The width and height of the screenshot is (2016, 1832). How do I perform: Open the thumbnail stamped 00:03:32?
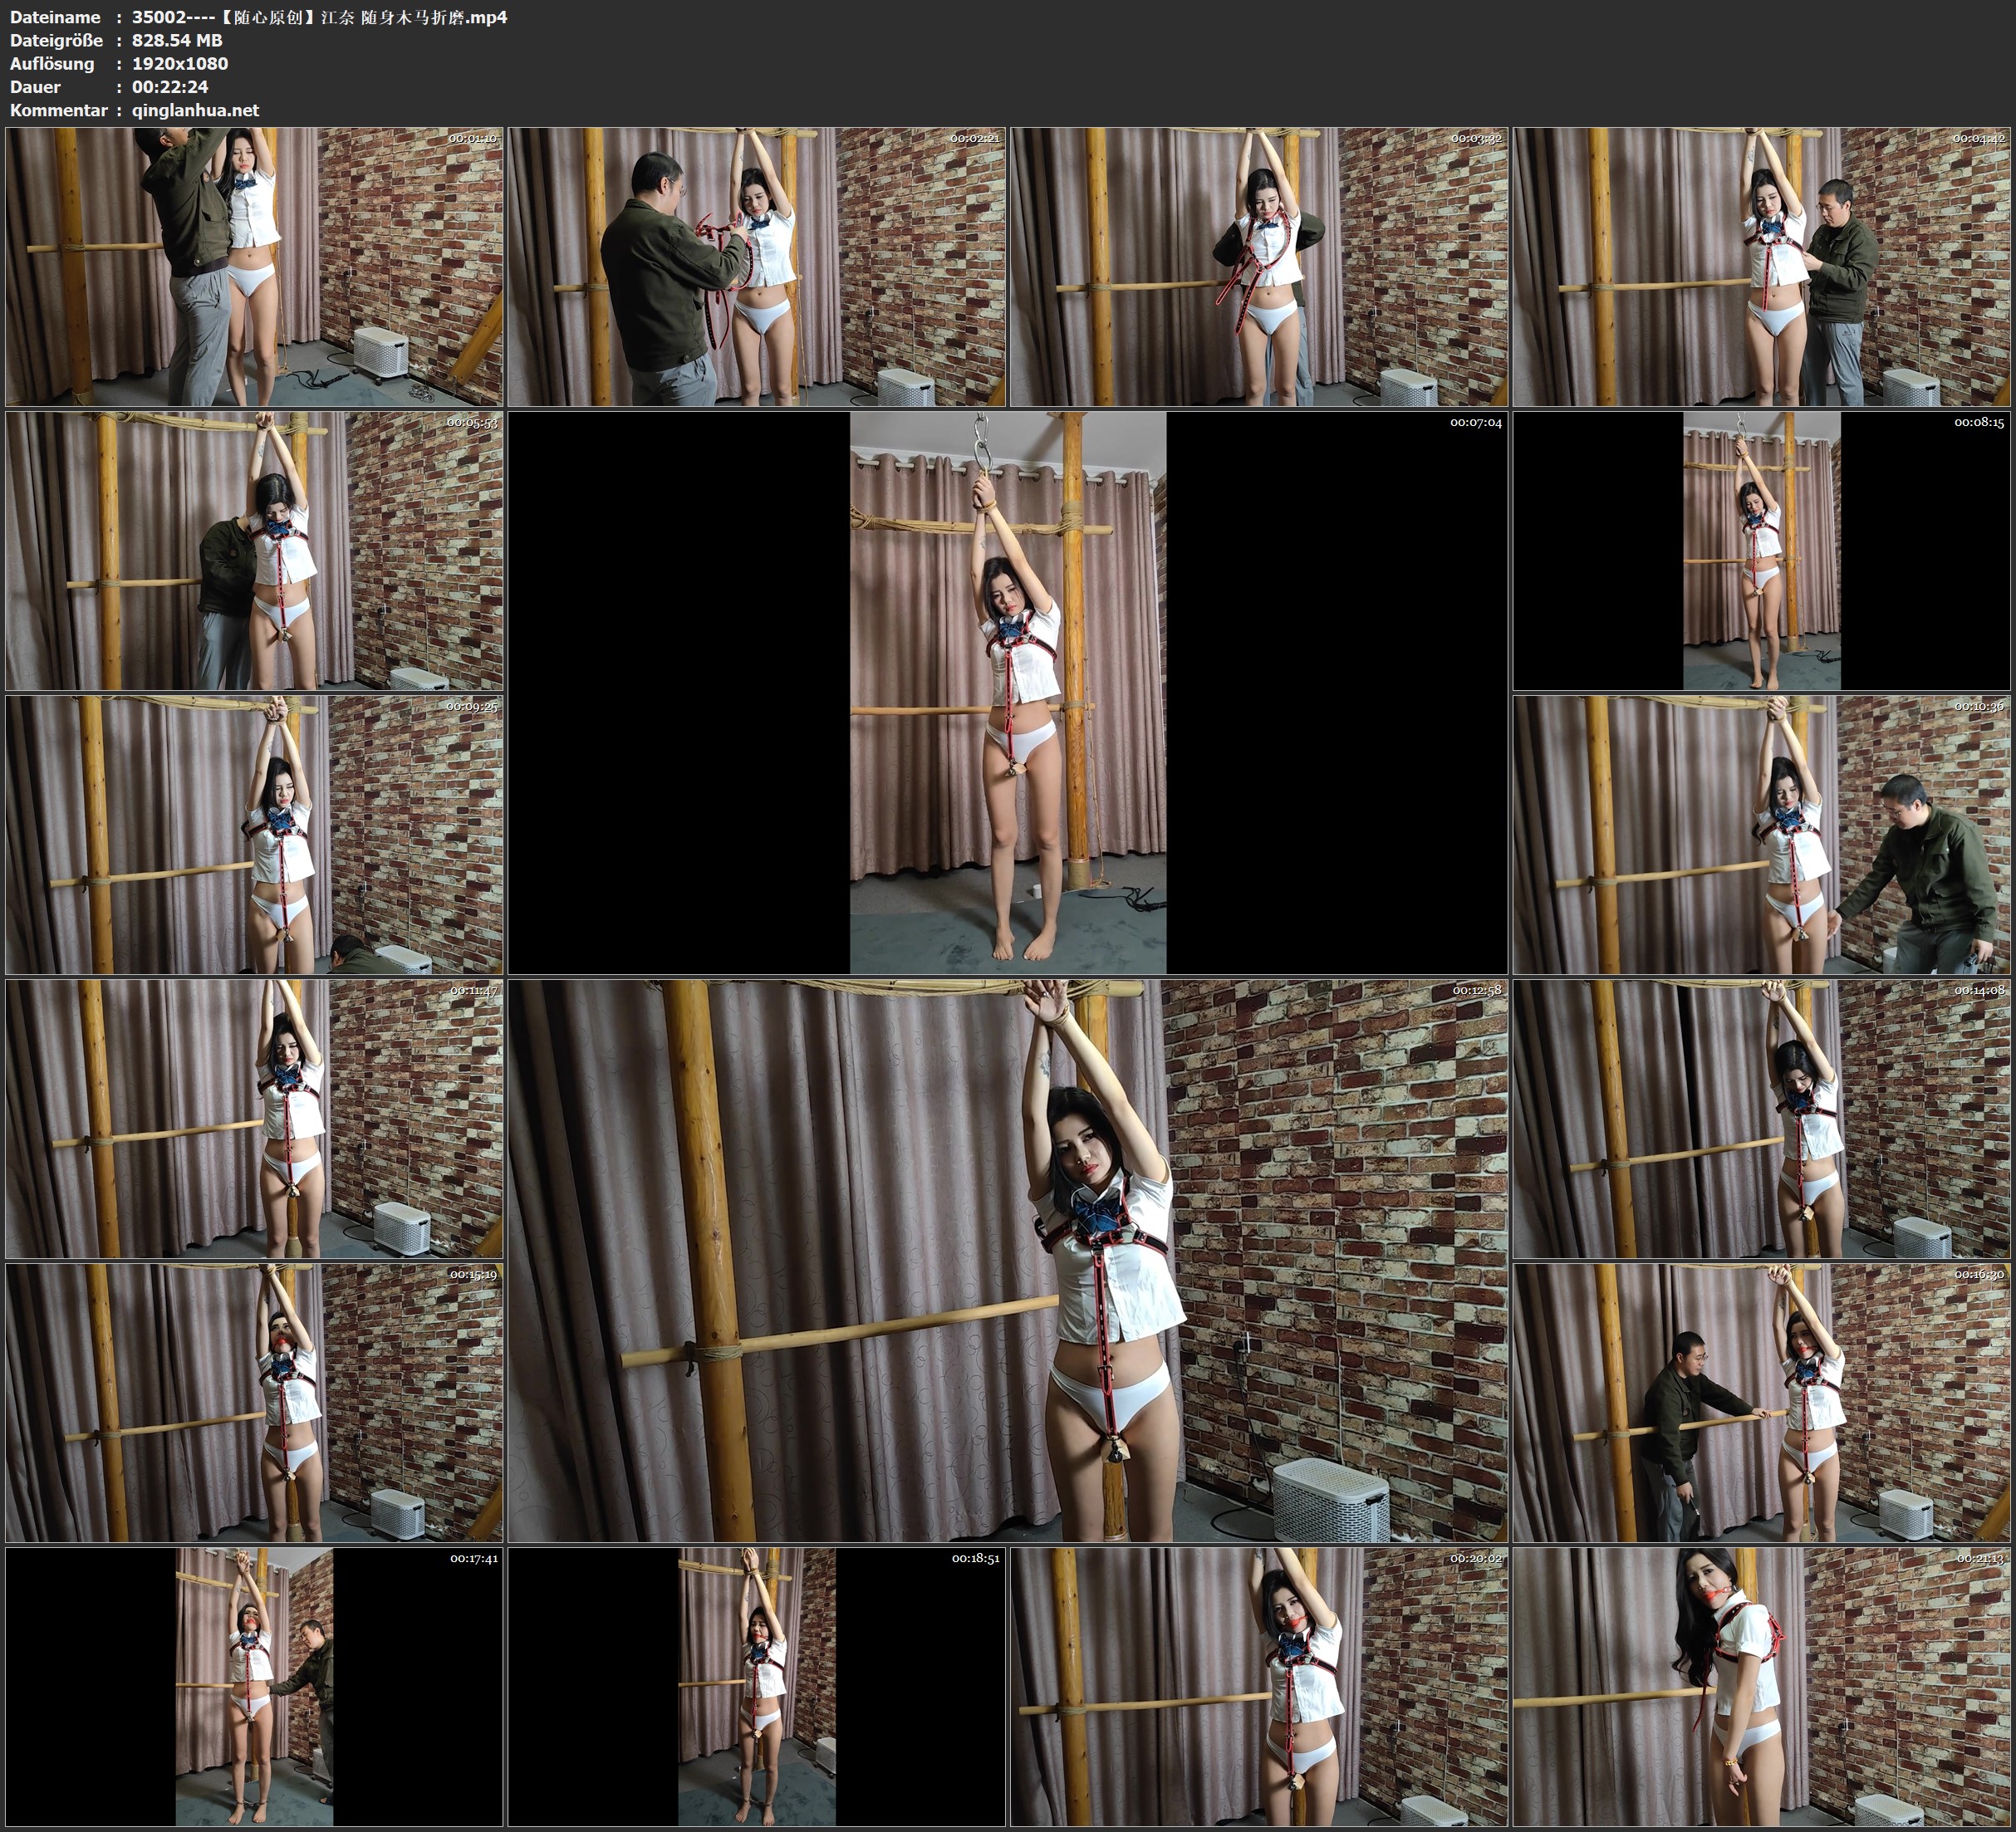coord(1259,266)
